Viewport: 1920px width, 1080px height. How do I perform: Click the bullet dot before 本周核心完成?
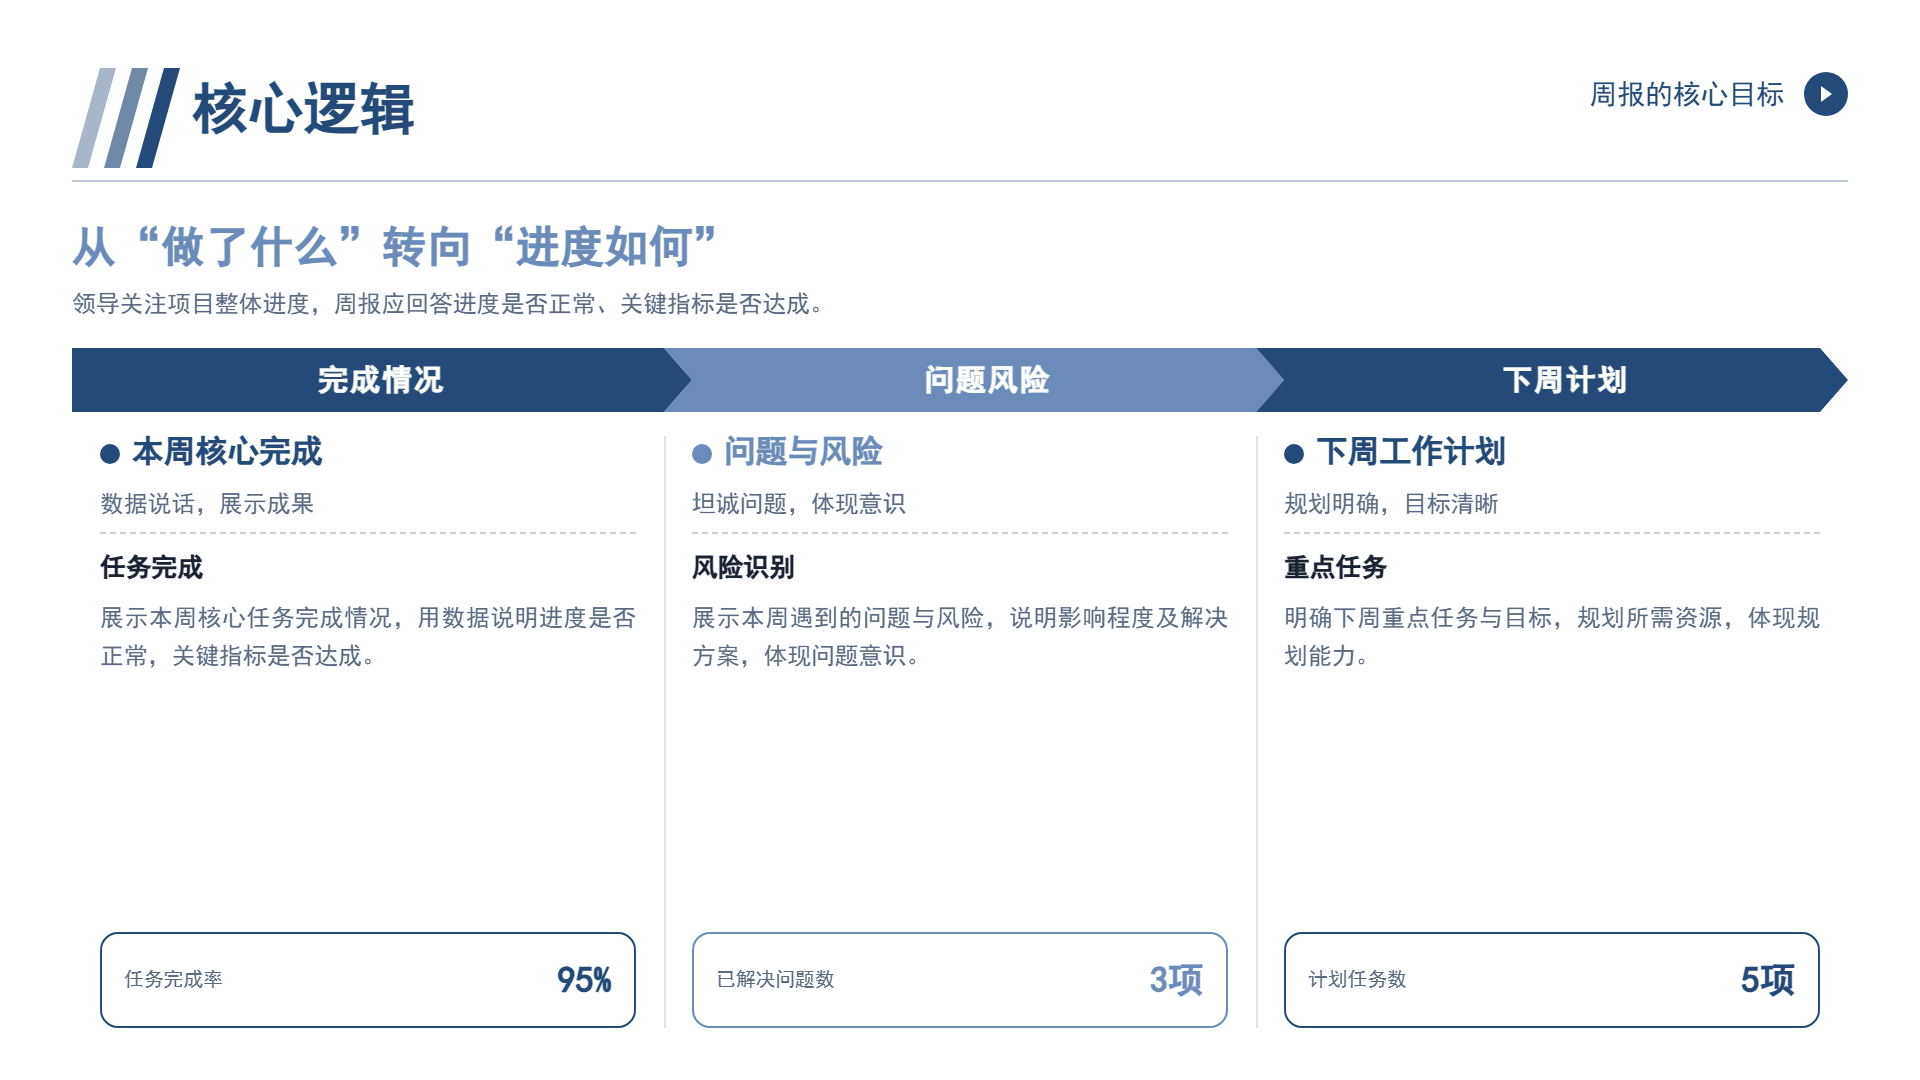[110, 454]
